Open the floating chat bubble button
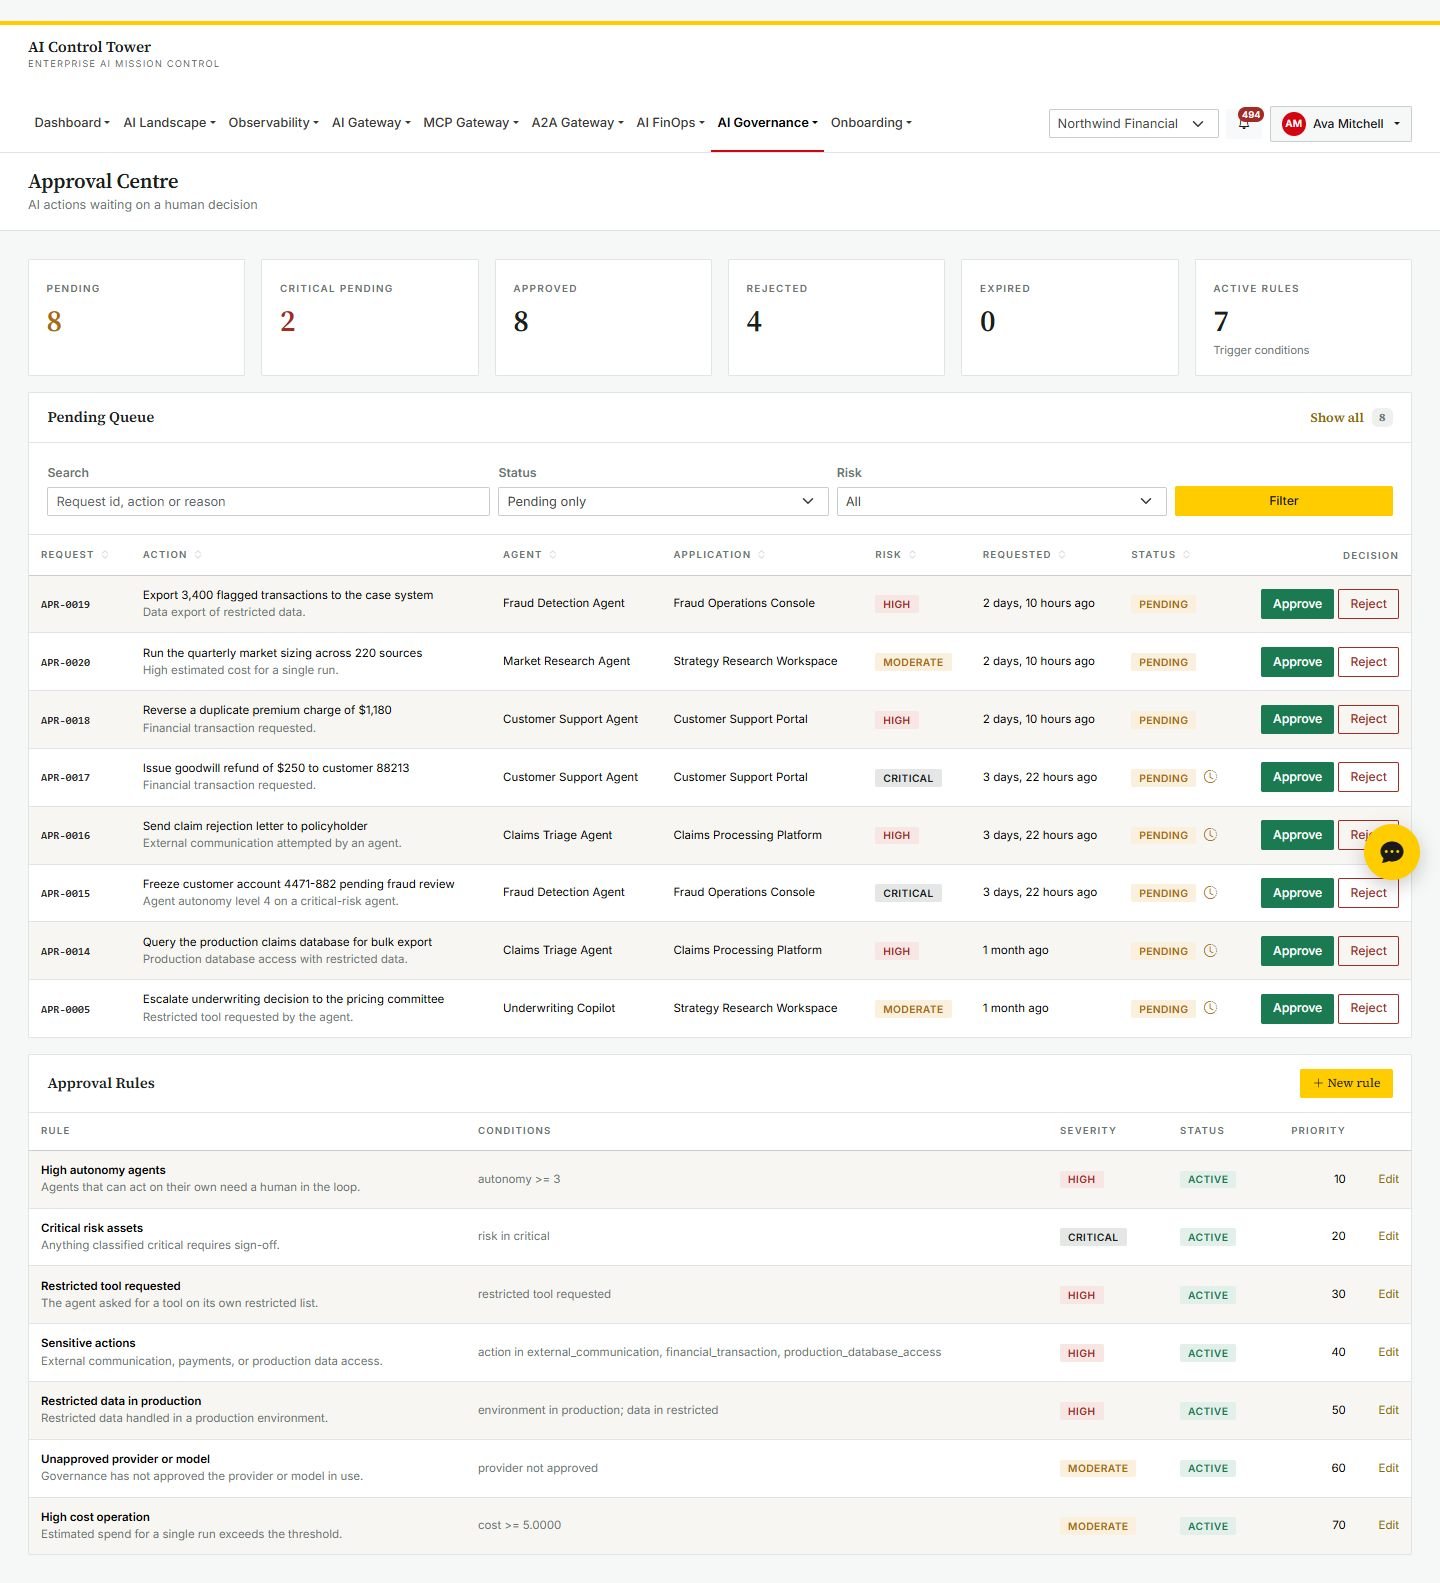1440x1583 pixels. click(1391, 852)
